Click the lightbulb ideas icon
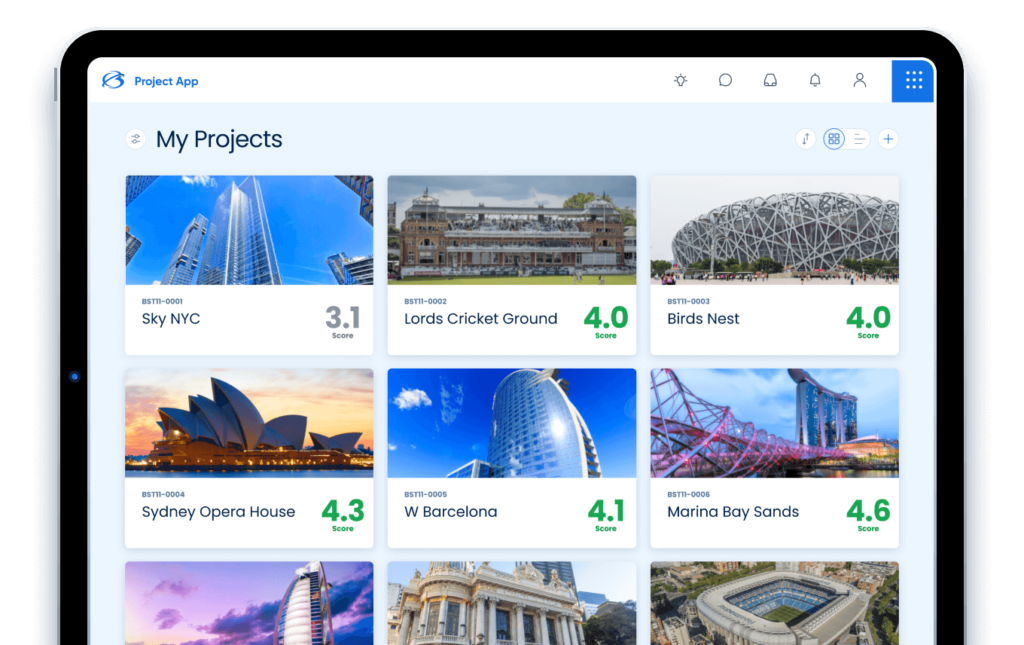Screen dimensions: 1024x645 click(681, 81)
